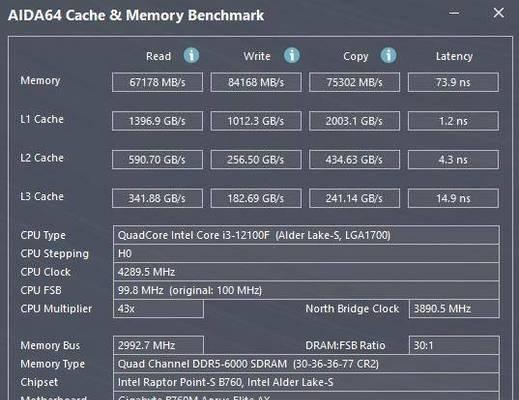Close the AIDA64 benchmark window

[499, 13]
